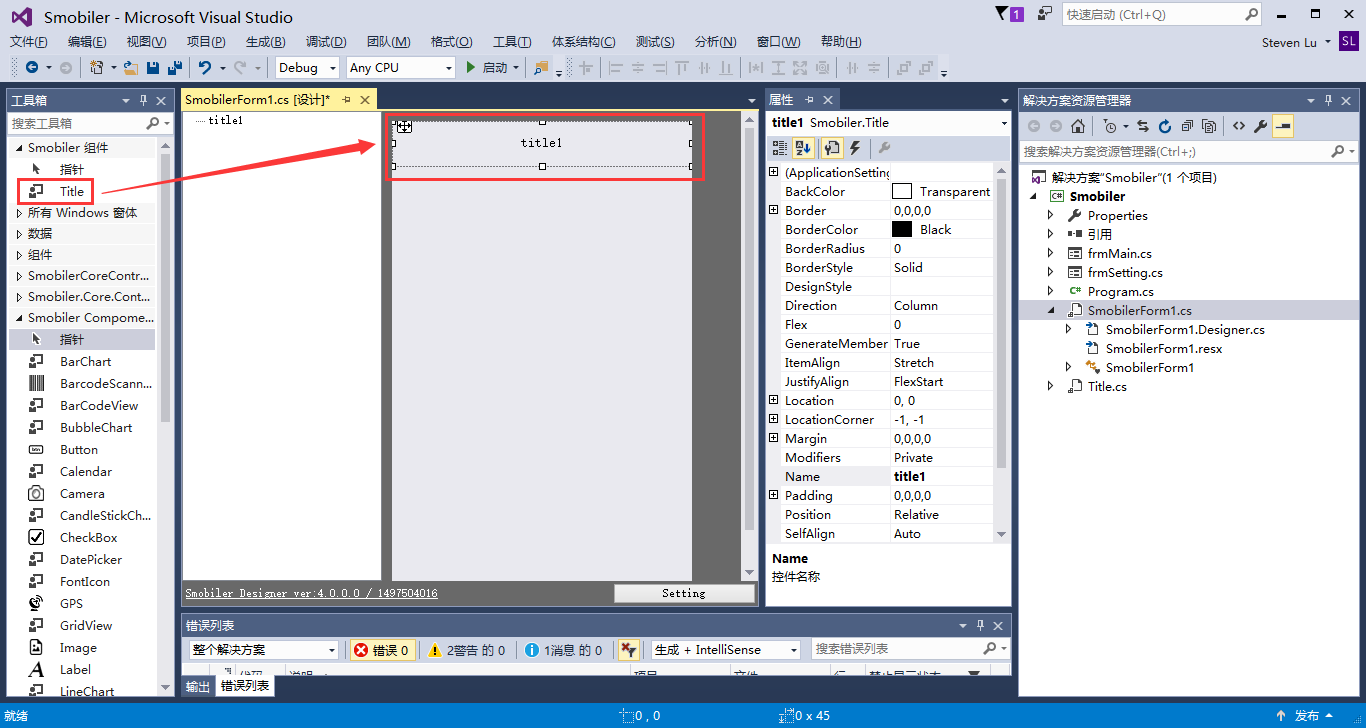Click the Steven Lu account name
1366x728 pixels.
tap(1289, 42)
